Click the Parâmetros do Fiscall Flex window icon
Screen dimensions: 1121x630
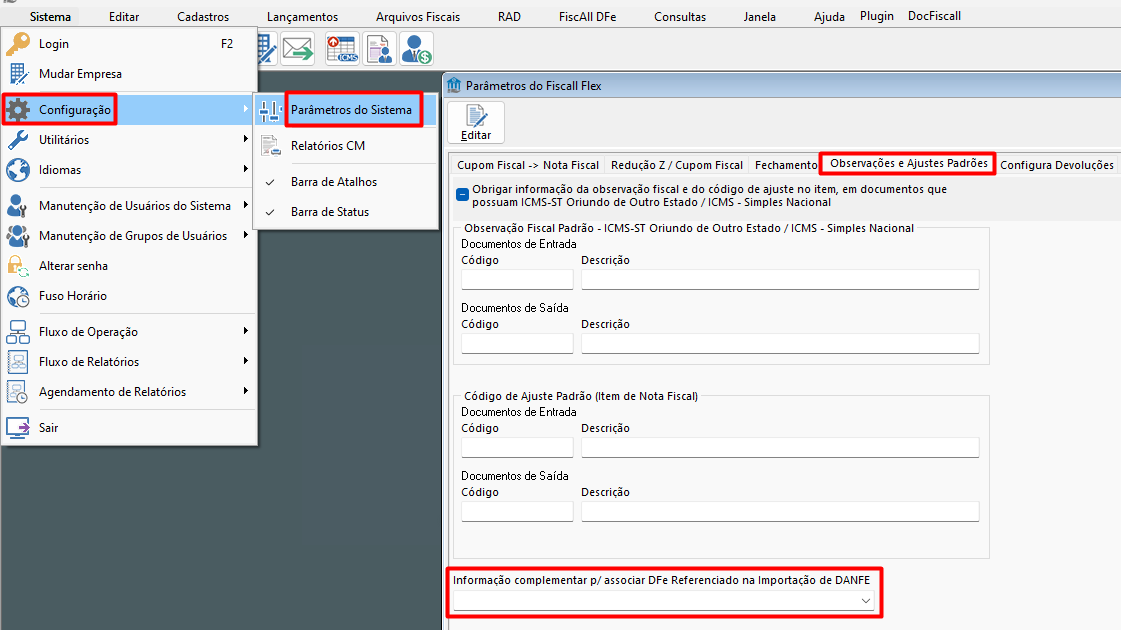pyautogui.click(x=454, y=86)
